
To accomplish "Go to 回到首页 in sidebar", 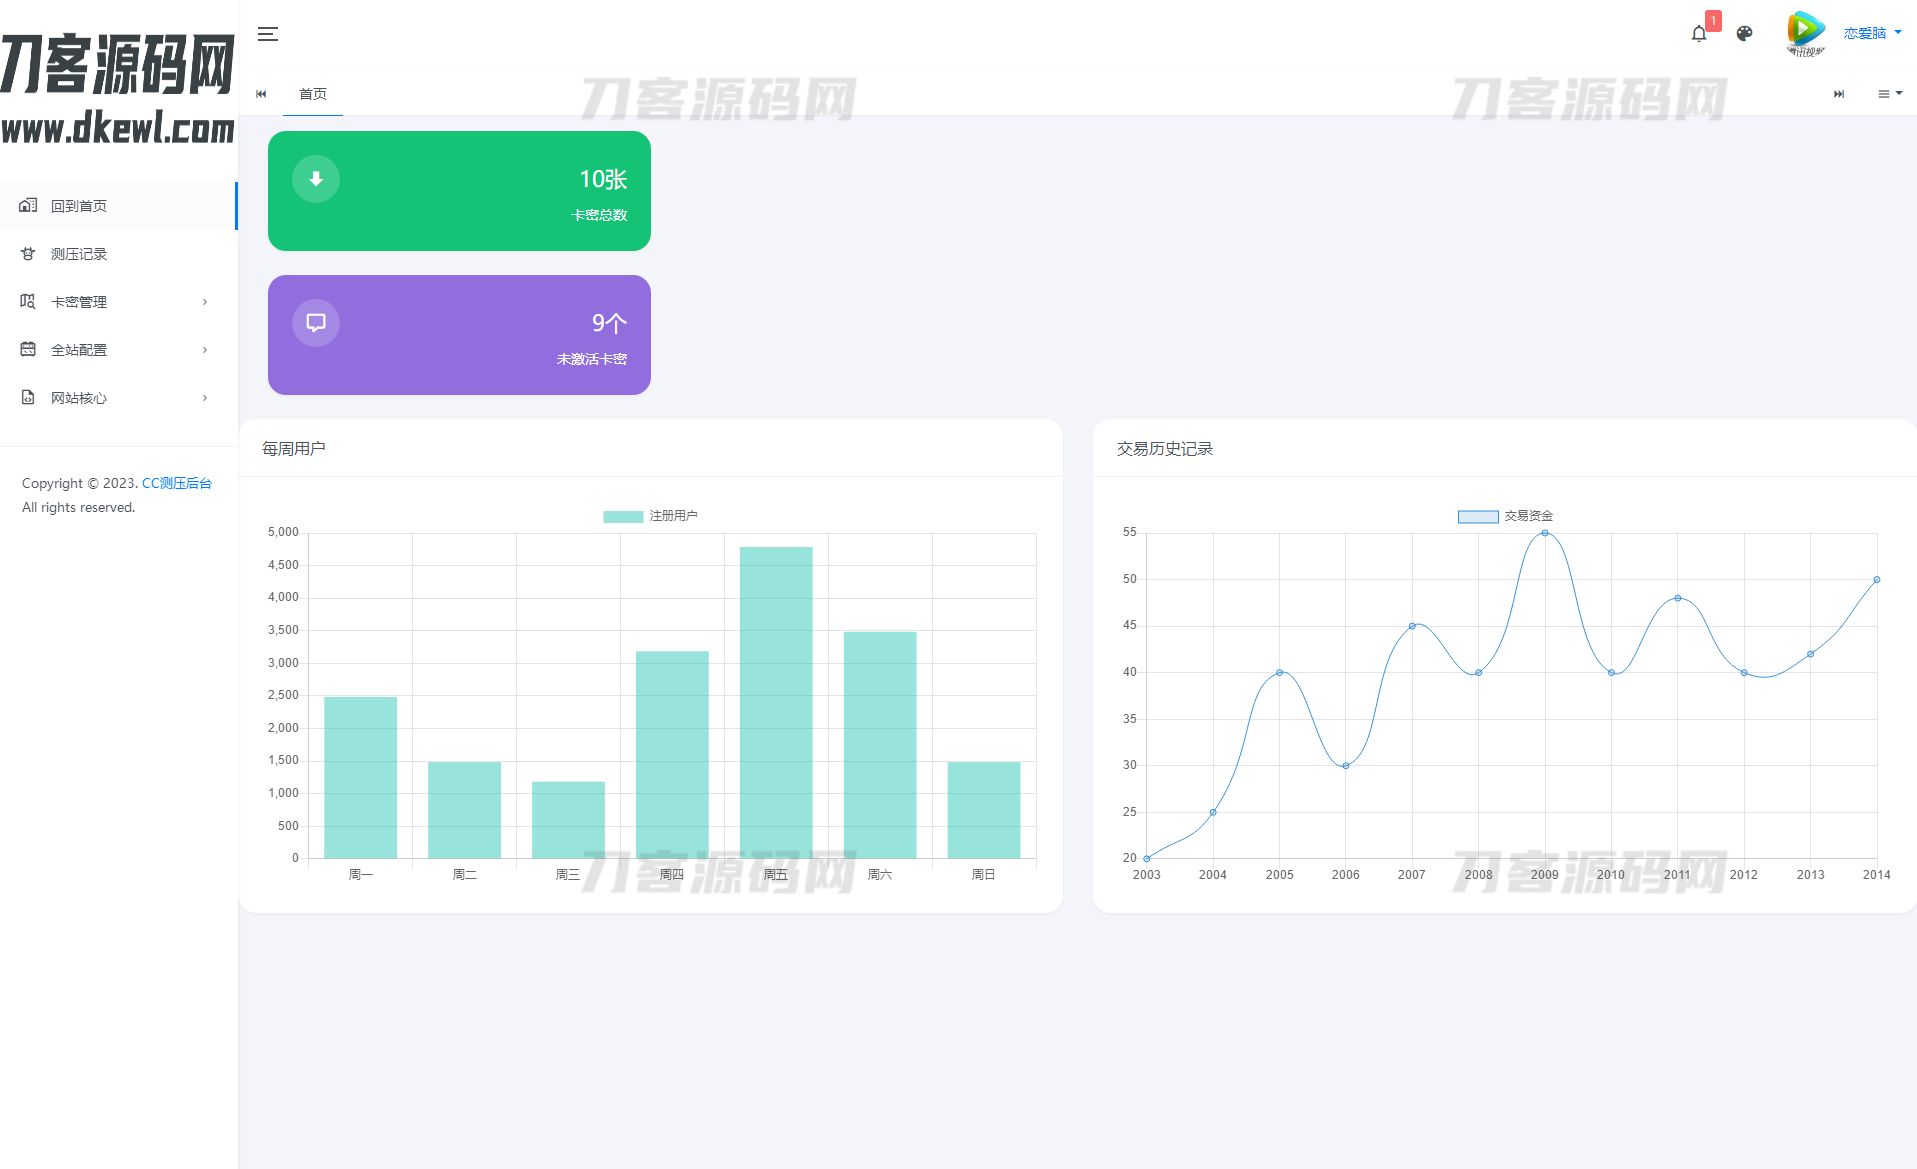I will [x=79, y=206].
